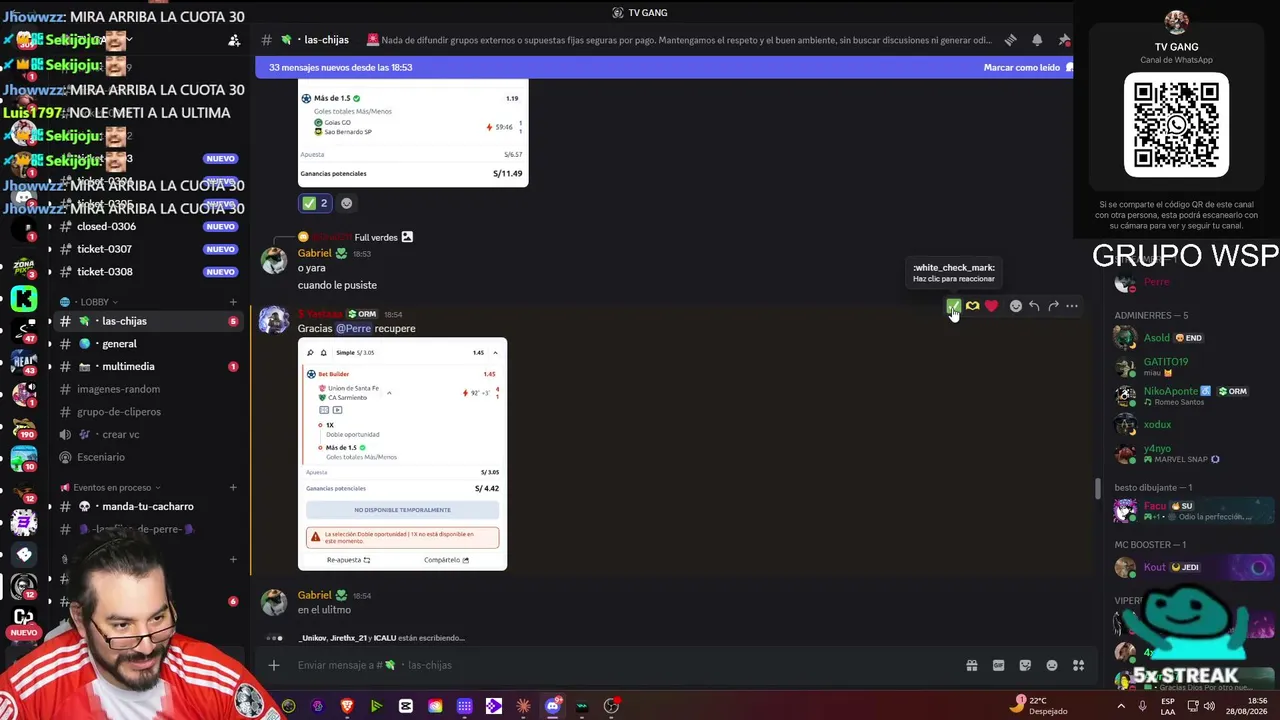Open the grupo-de-cliperos channel

pos(150,412)
